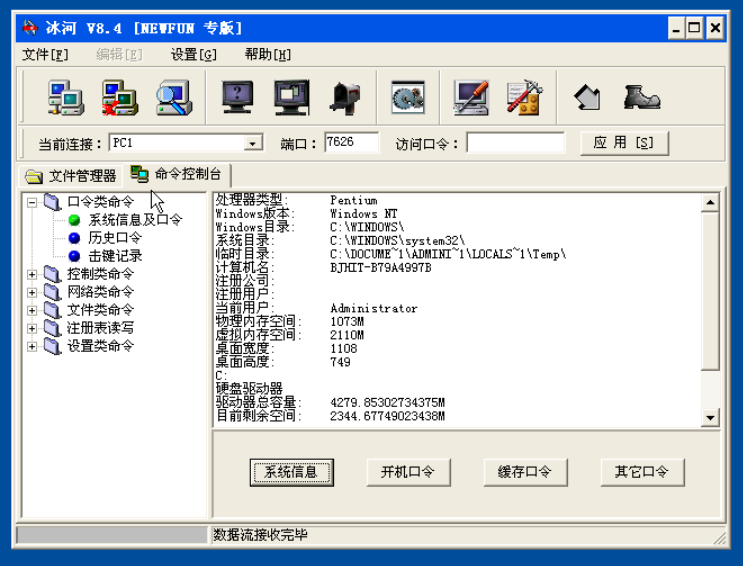Click the Auto Search magnifier computer icon
This screenshot has height=566, width=743.
(173, 98)
